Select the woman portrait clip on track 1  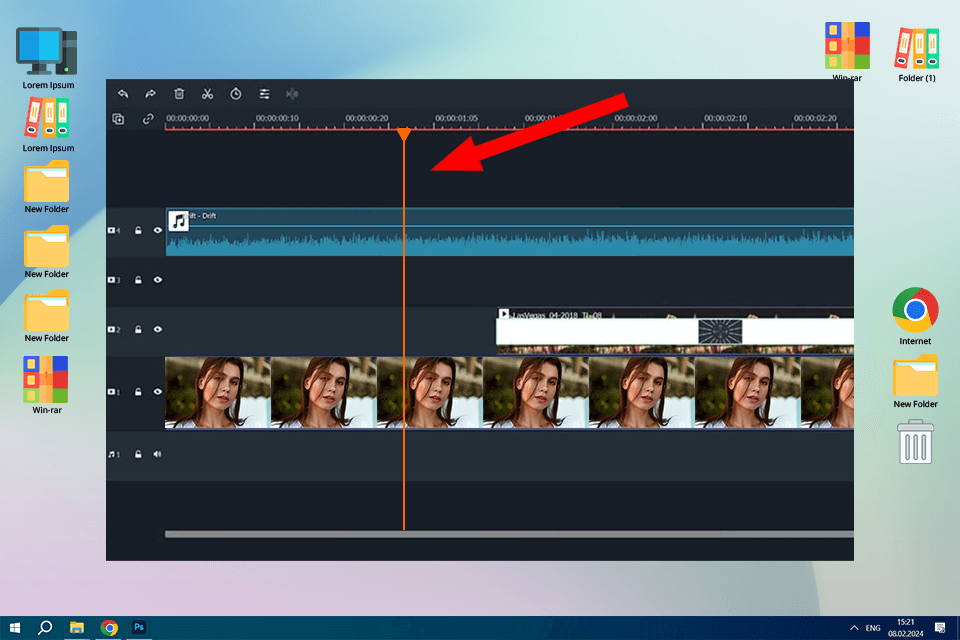(509, 393)
